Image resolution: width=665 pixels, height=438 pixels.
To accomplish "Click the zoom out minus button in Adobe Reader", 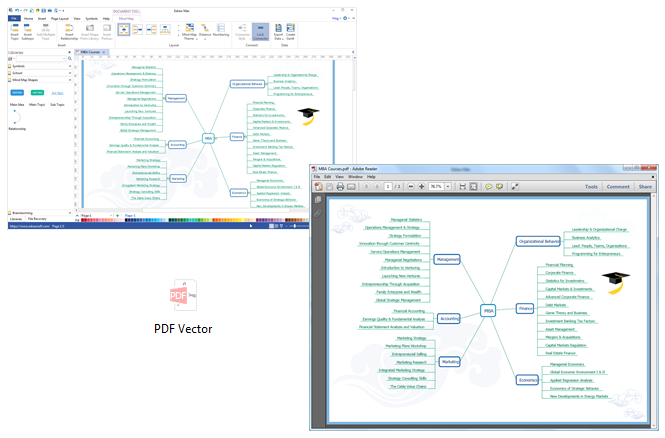I will 412,186.
